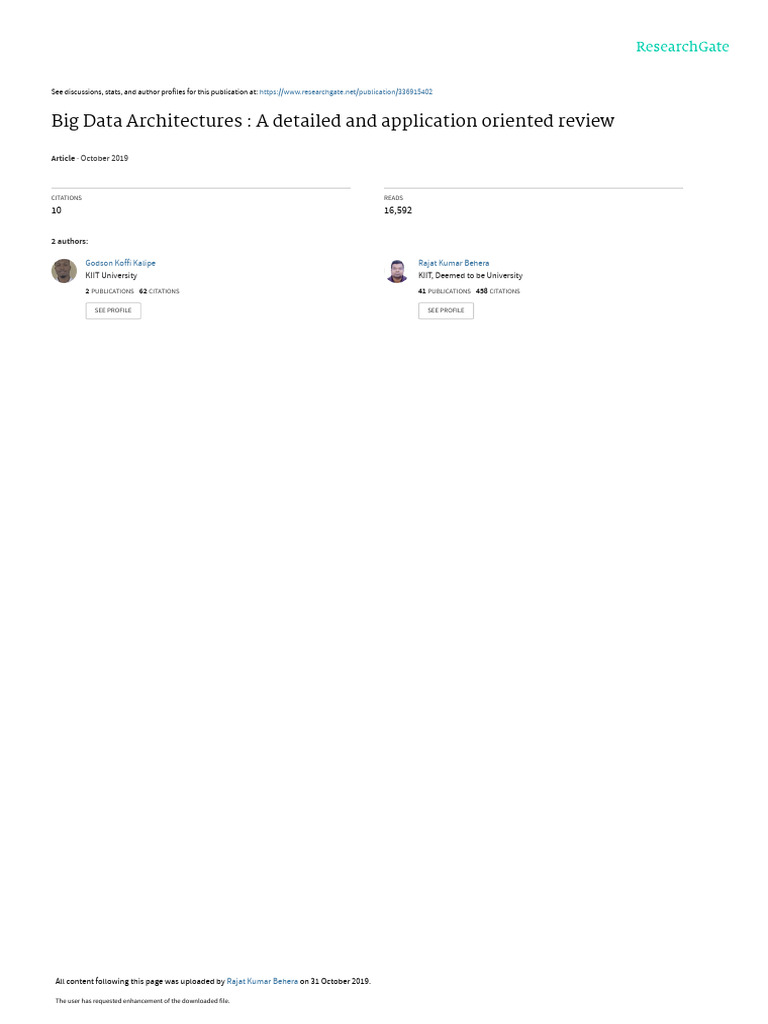Open the uploader link Rajat Kumar Behera at bottom
768x1024 pixels.
(x=262, y=981)
